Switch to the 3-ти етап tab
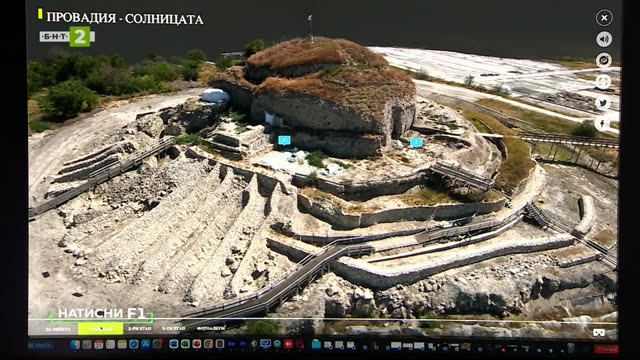 tap(173, 329)
